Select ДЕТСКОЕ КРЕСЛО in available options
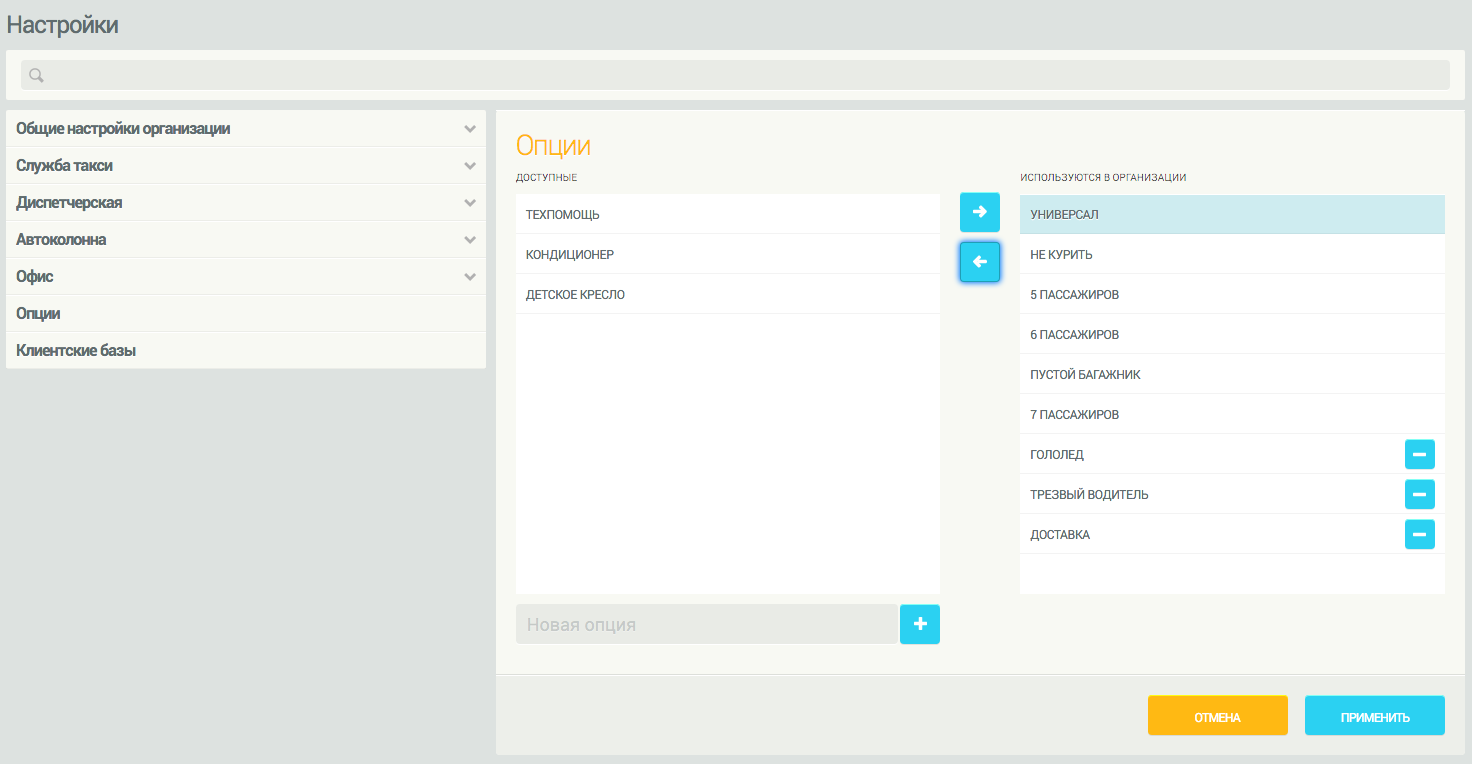 point(575,295)
